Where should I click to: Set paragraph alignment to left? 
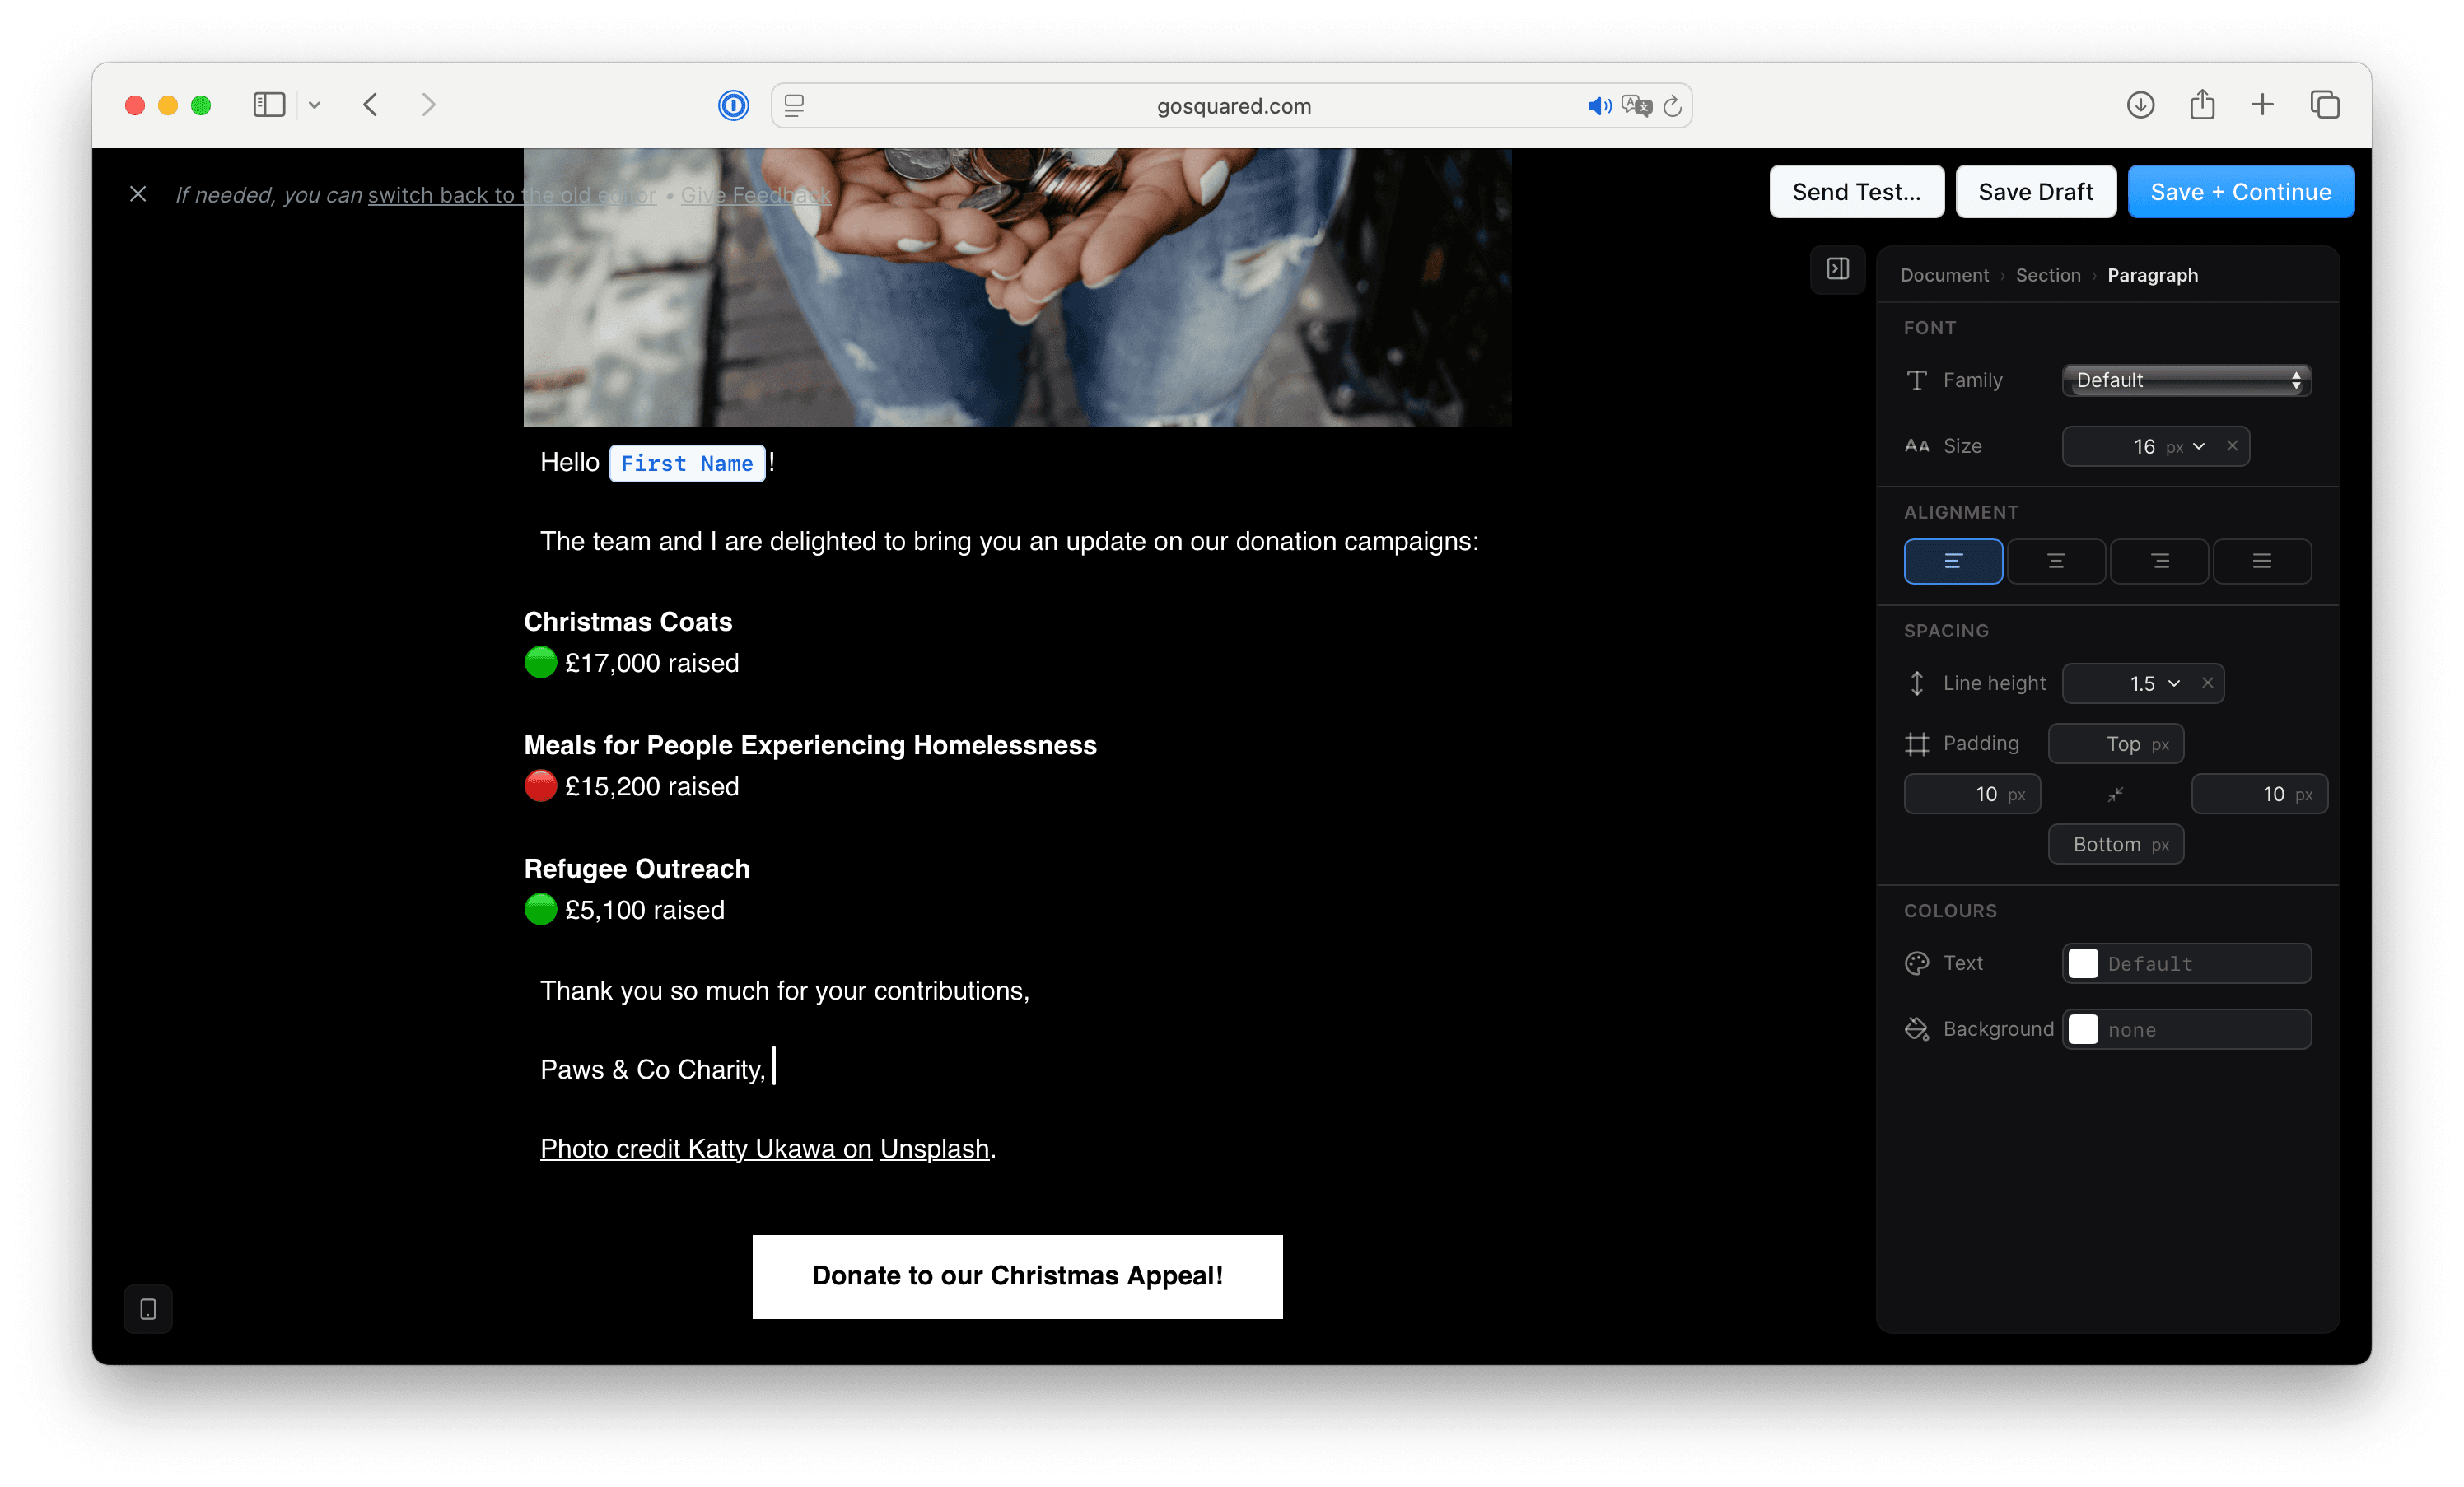click(1952, 561)
